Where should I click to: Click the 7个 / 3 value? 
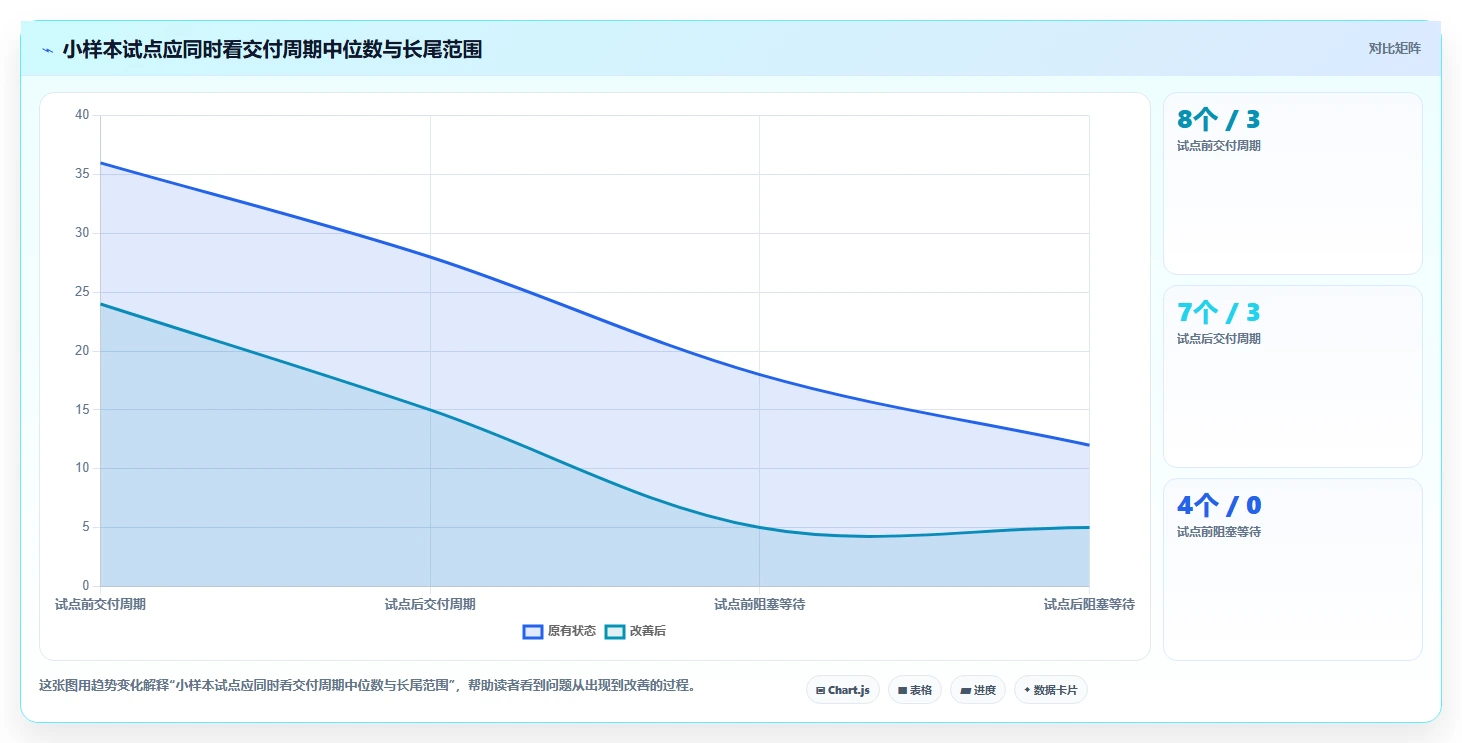(1219, 313)
